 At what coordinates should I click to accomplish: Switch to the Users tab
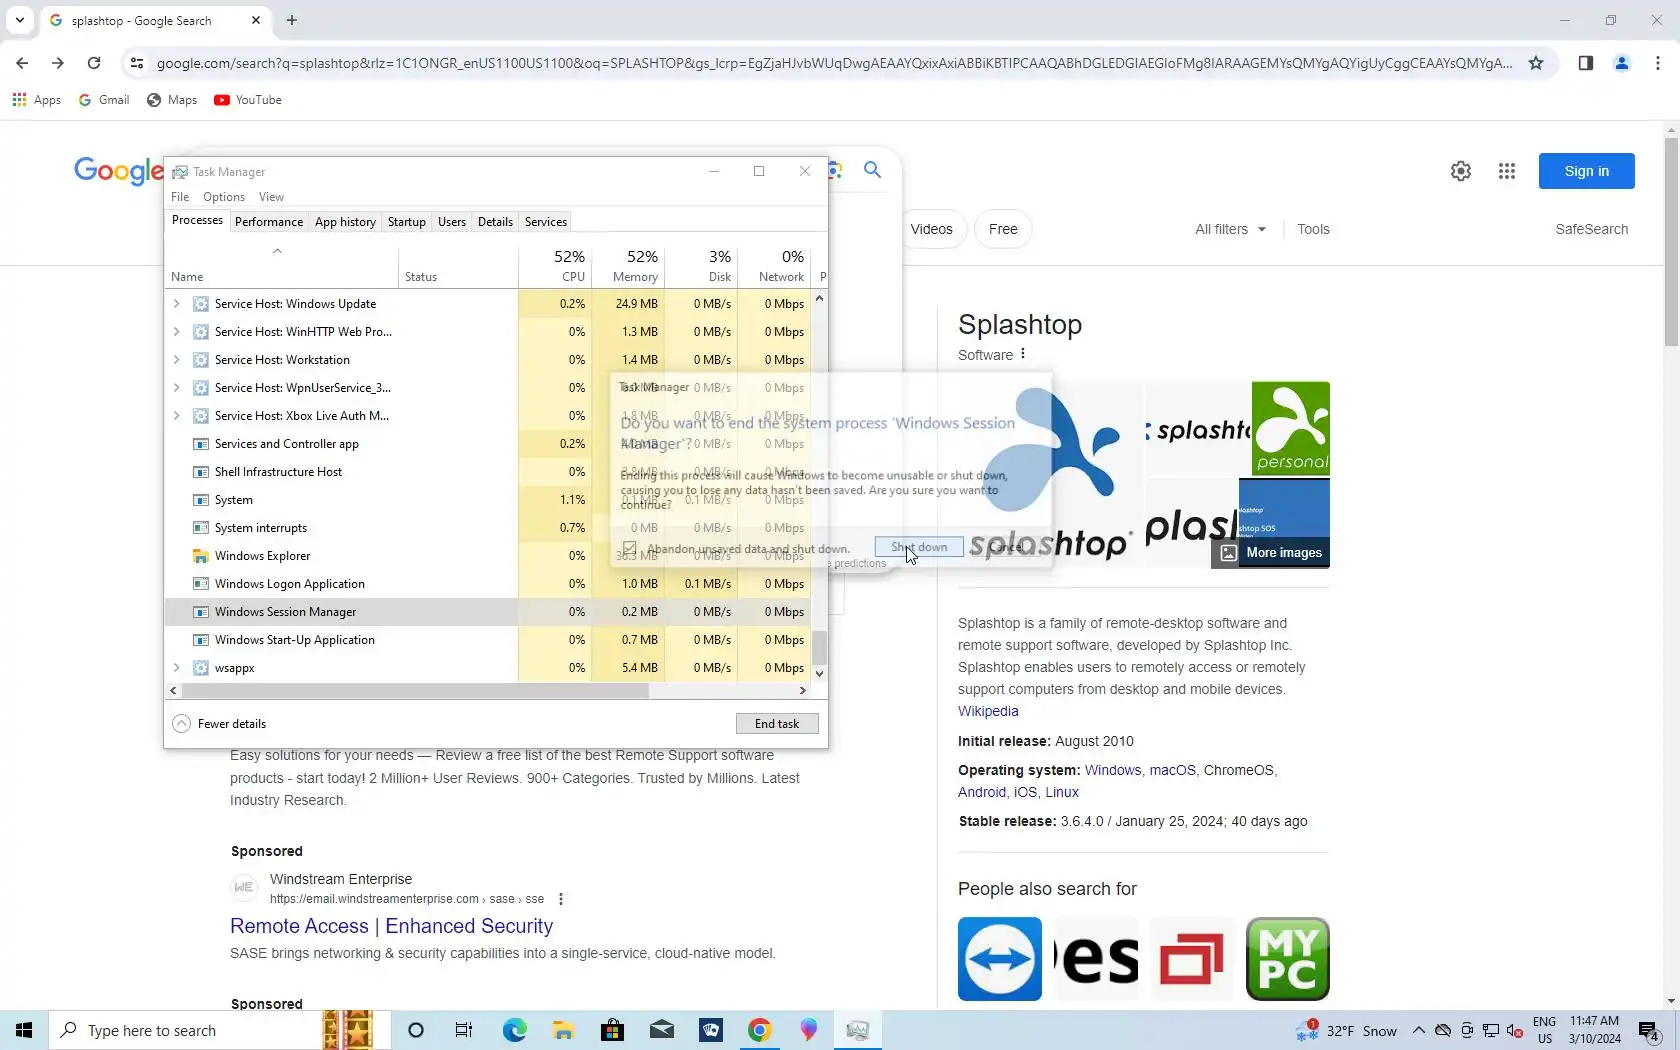tap(452, 222)
